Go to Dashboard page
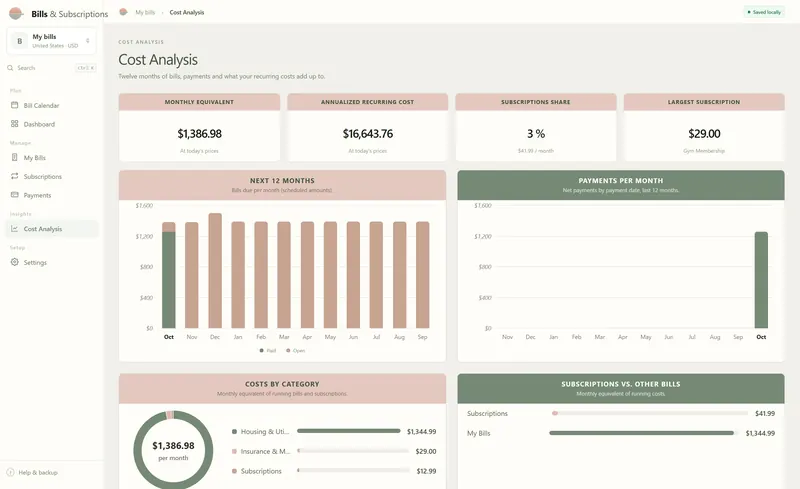This screenshot has height=489, width=800. tap(52, 124)
